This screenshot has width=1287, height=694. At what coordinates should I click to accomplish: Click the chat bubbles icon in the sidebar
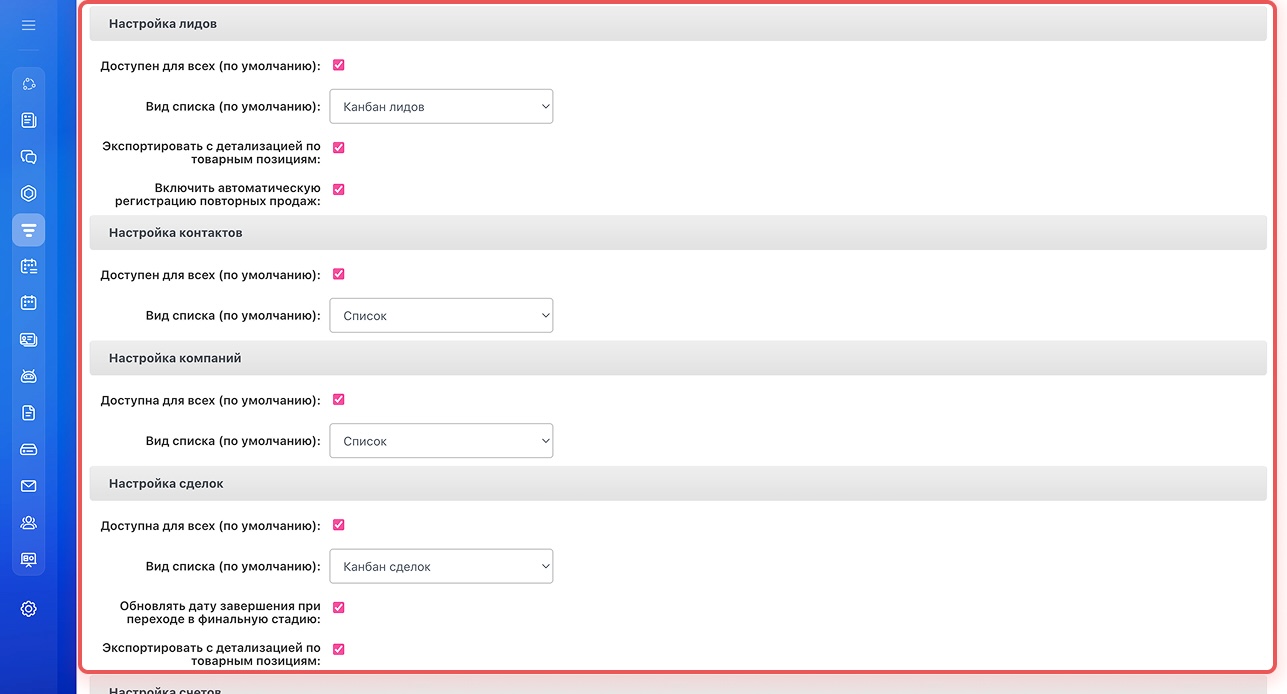click(28, 157)
